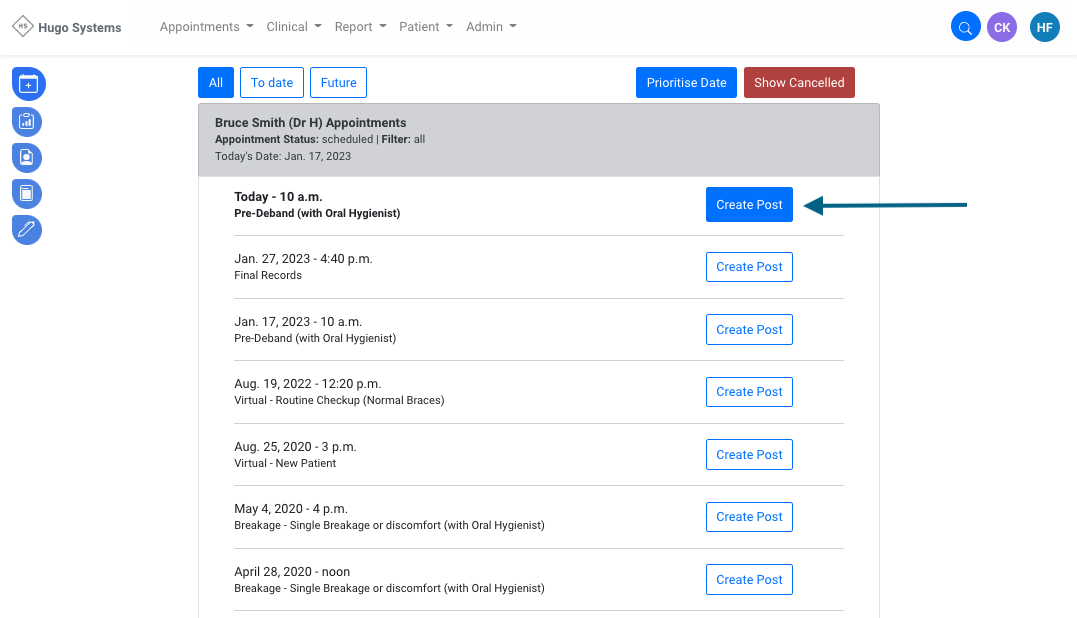
Task: Click the Show Cancelled button
Action: coord(799,83)
